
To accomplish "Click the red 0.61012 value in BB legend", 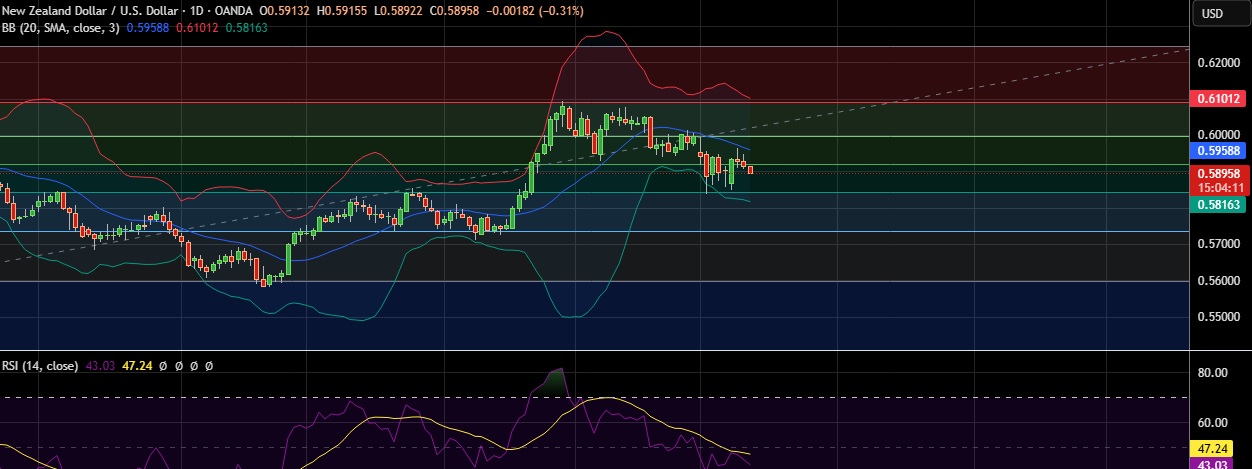I will point(195,27).
